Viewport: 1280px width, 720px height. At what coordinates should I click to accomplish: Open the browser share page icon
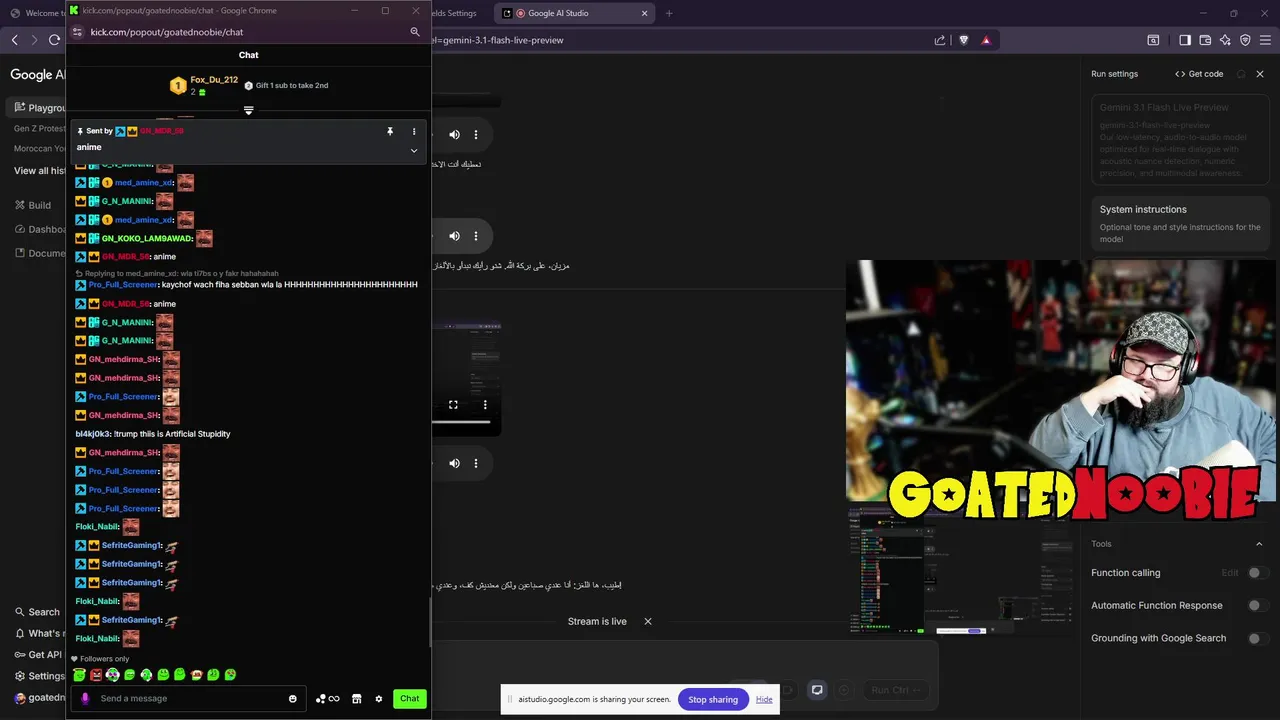[940, 40]
